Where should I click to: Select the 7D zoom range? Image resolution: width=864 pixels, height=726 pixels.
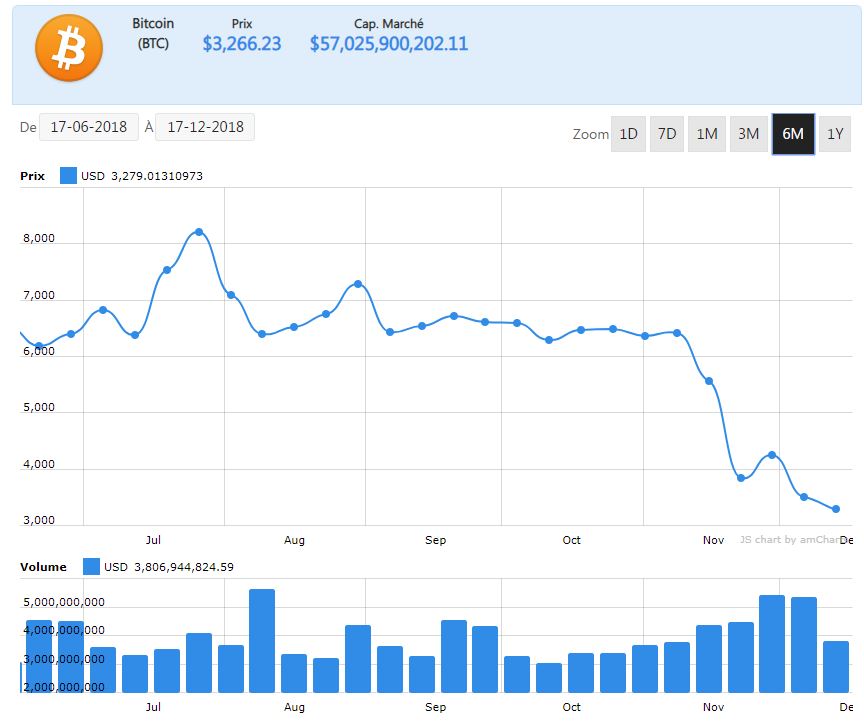pos(667,134)
